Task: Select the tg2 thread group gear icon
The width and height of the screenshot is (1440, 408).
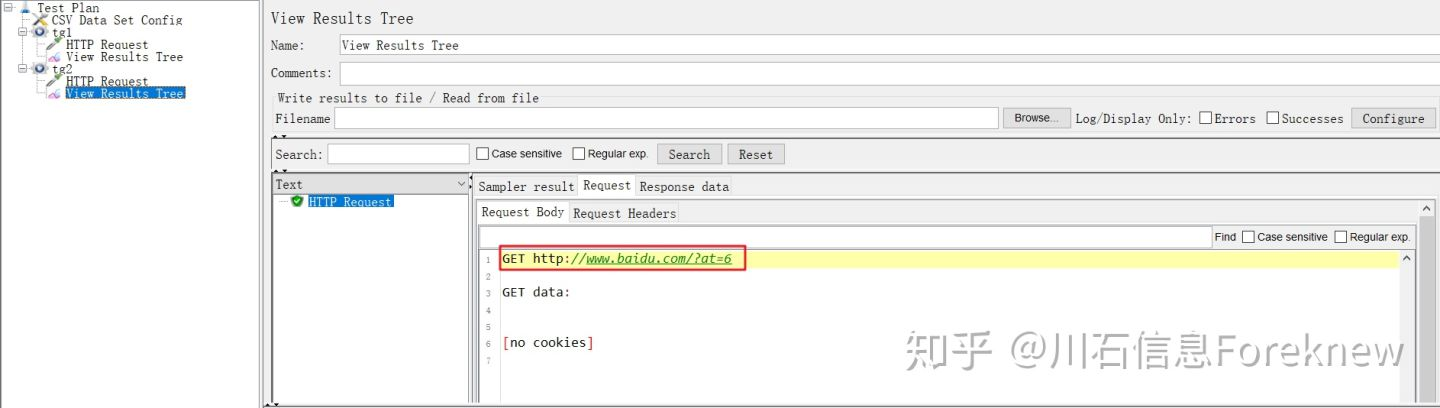Action: (x=40, y=69)
